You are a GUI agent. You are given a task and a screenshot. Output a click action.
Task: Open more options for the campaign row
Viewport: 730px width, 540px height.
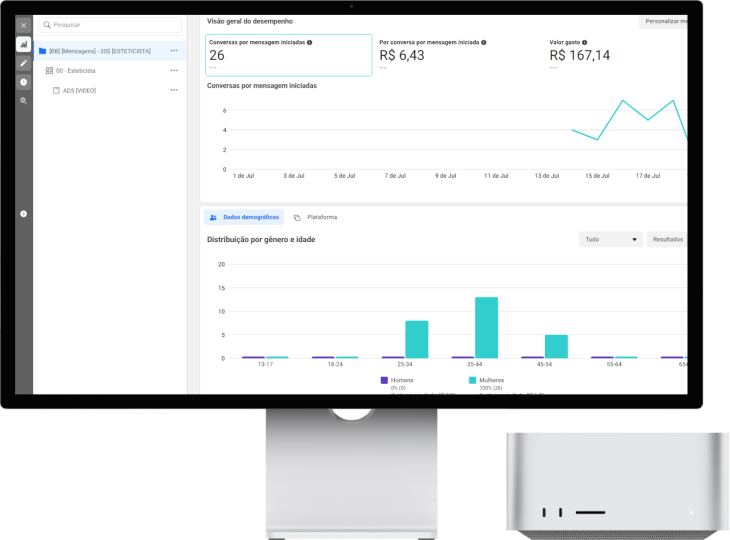pos(174,51)
